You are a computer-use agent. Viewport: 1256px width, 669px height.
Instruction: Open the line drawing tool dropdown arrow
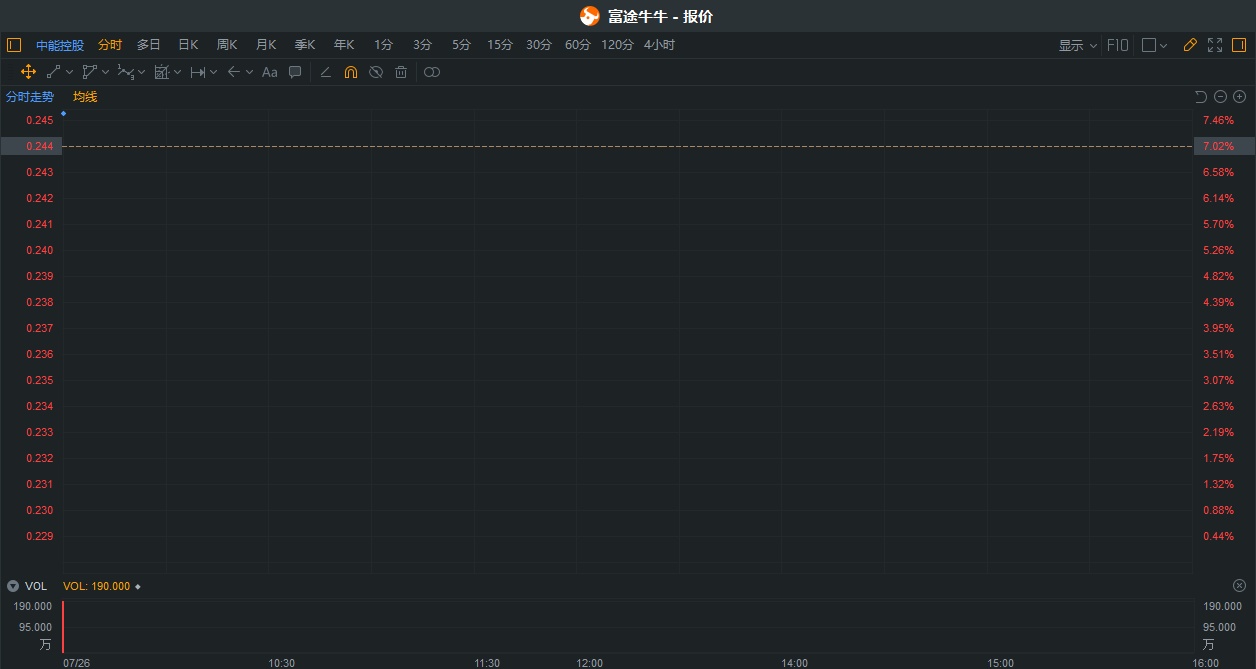70,72
